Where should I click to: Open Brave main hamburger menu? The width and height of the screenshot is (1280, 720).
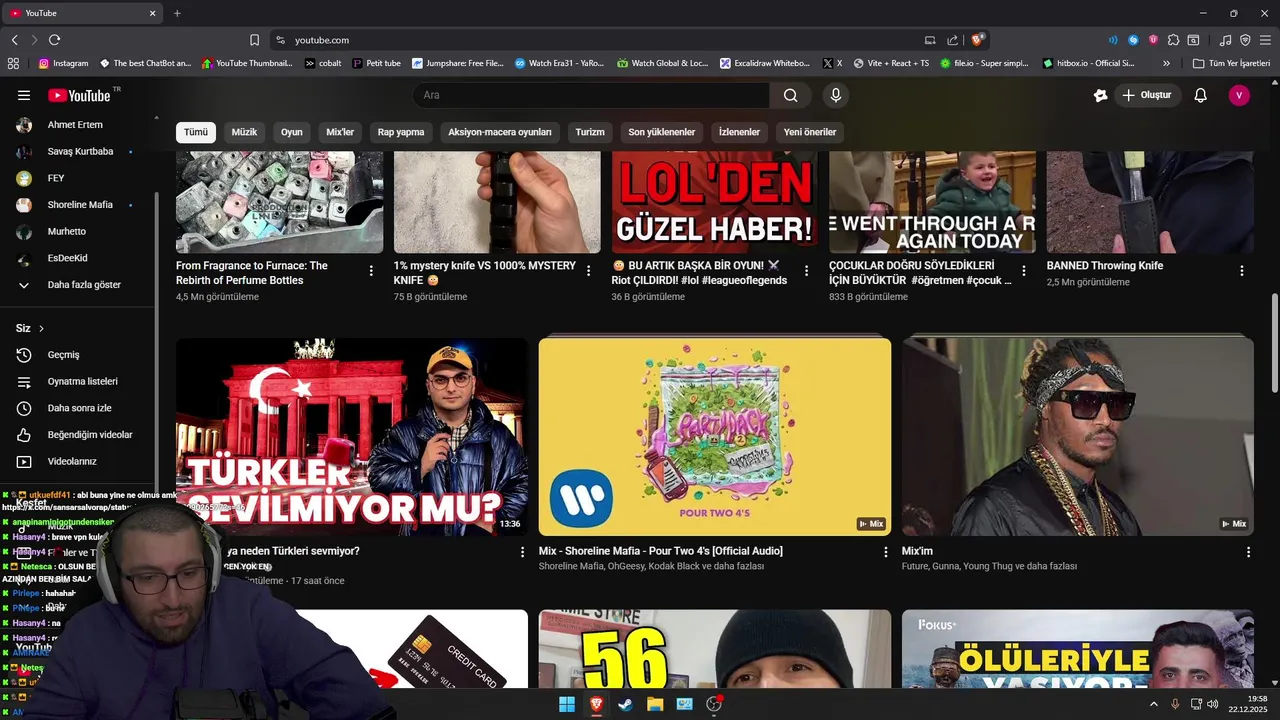point(1265,40)
